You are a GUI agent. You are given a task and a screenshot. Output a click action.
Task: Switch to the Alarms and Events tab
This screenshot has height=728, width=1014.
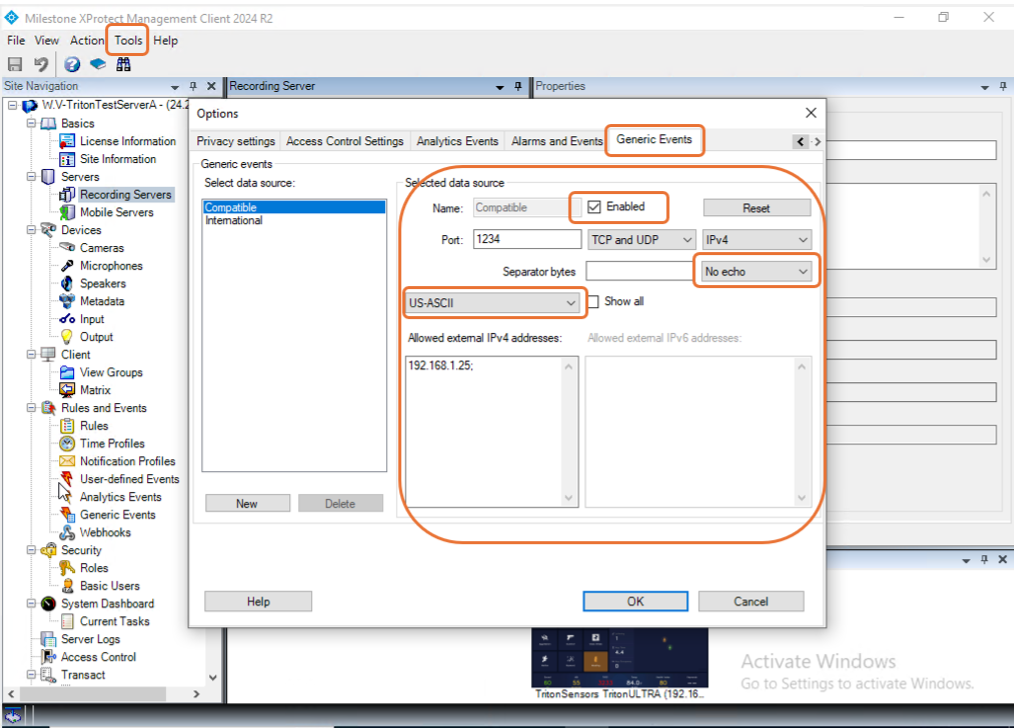point(556,141)
